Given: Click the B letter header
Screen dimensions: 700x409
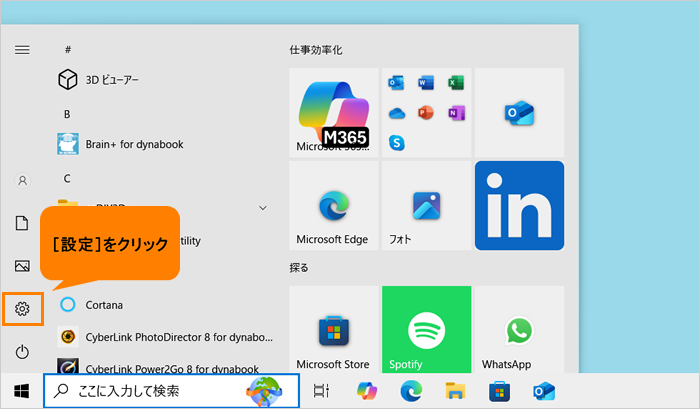Looking at the screenshot, I should click(x=67, y=114).
